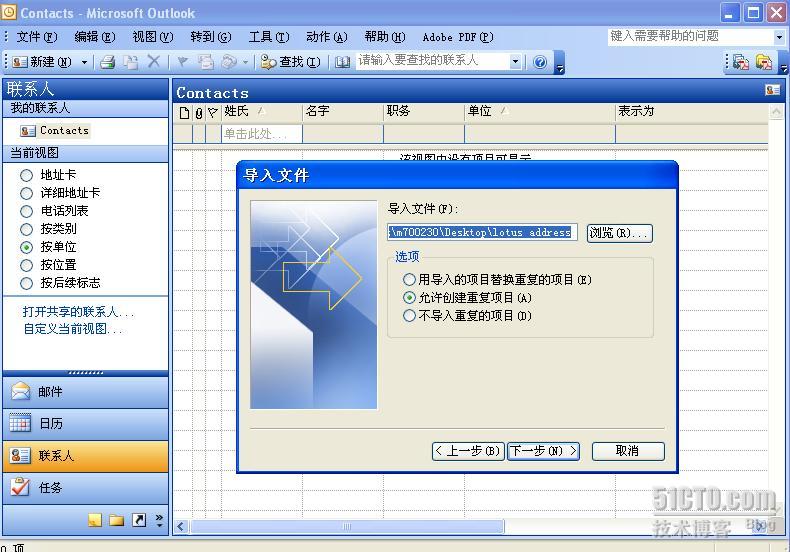
Task: Click the horizontal scrollbar thumb in contacts list
Action: pyautogui.click(x=347, y=527)
